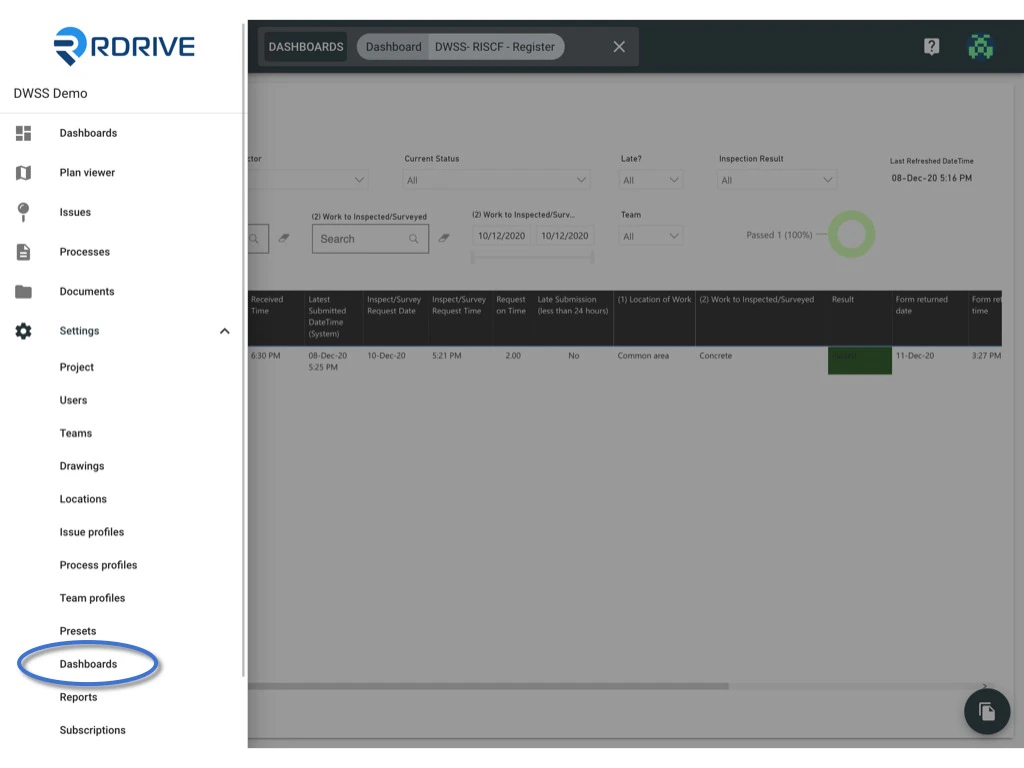This screenshot has height=768, width=1024.
Task: Open the Dashboards grid icon in sidebar
Action: (x=22, y=132)
